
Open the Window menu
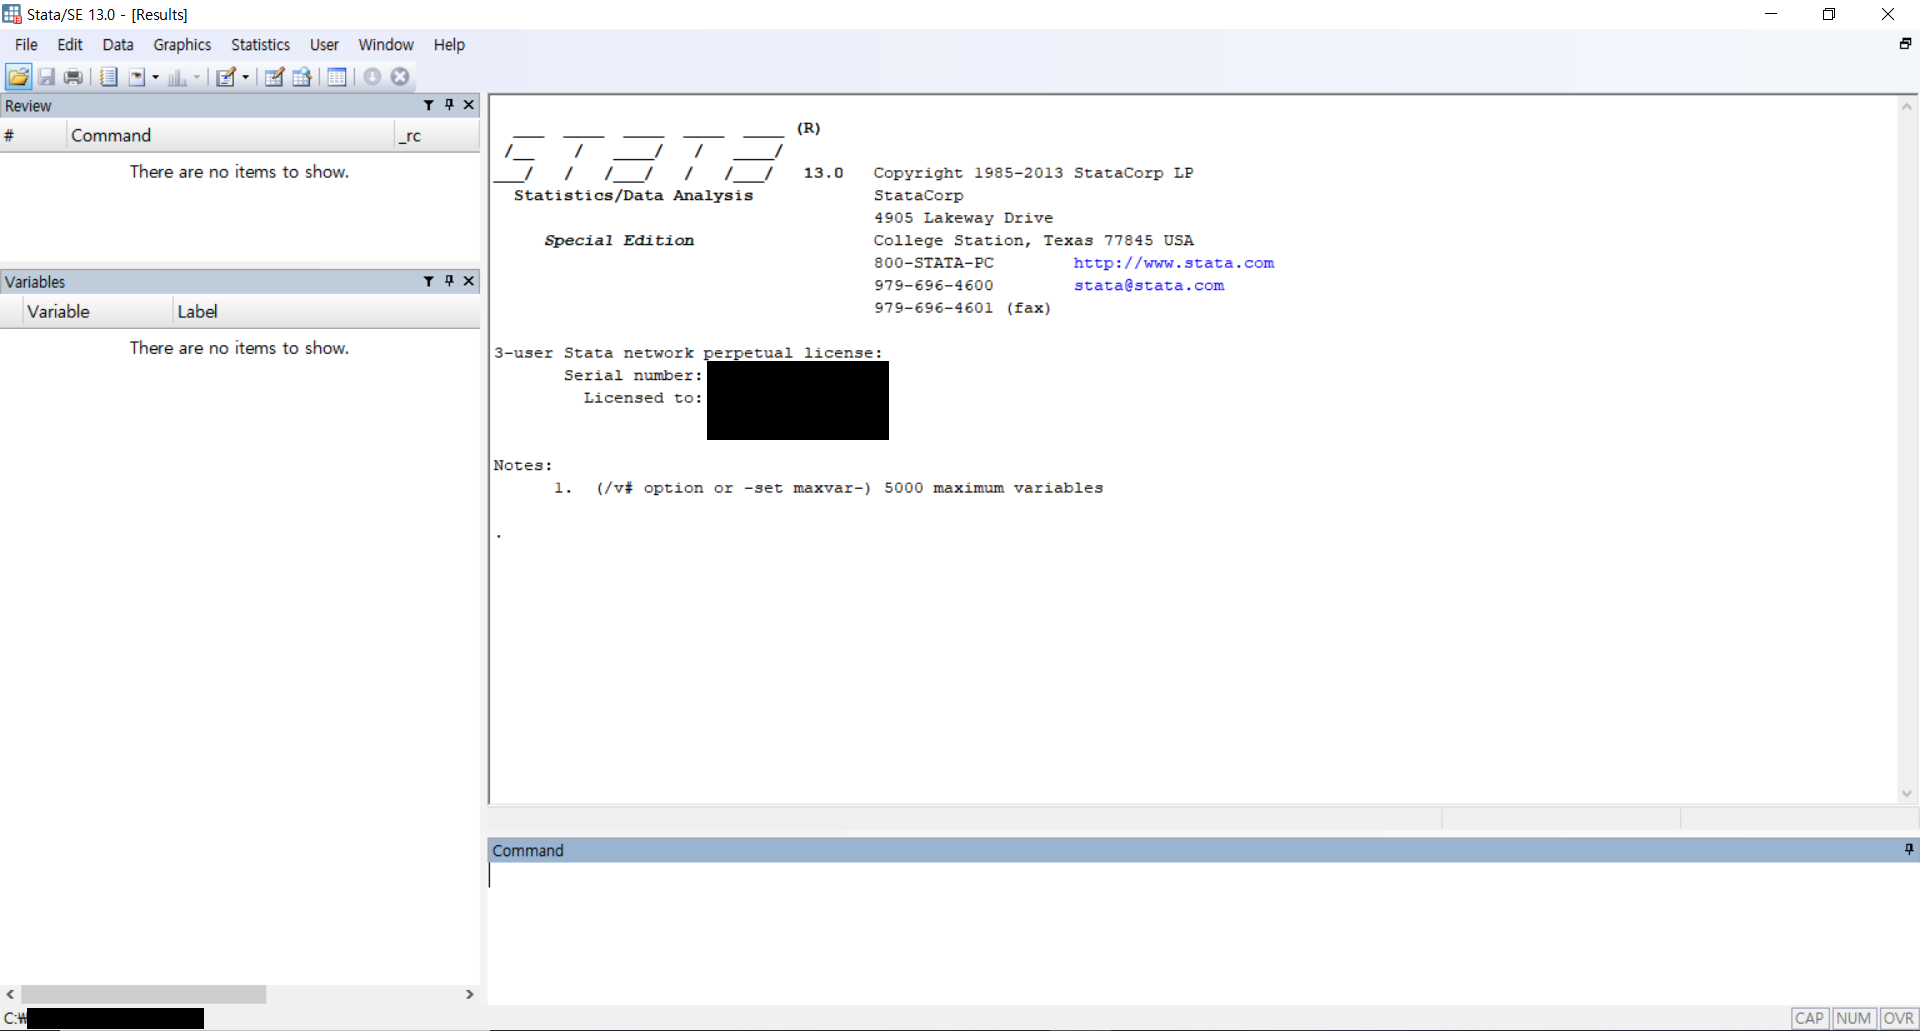386,45
